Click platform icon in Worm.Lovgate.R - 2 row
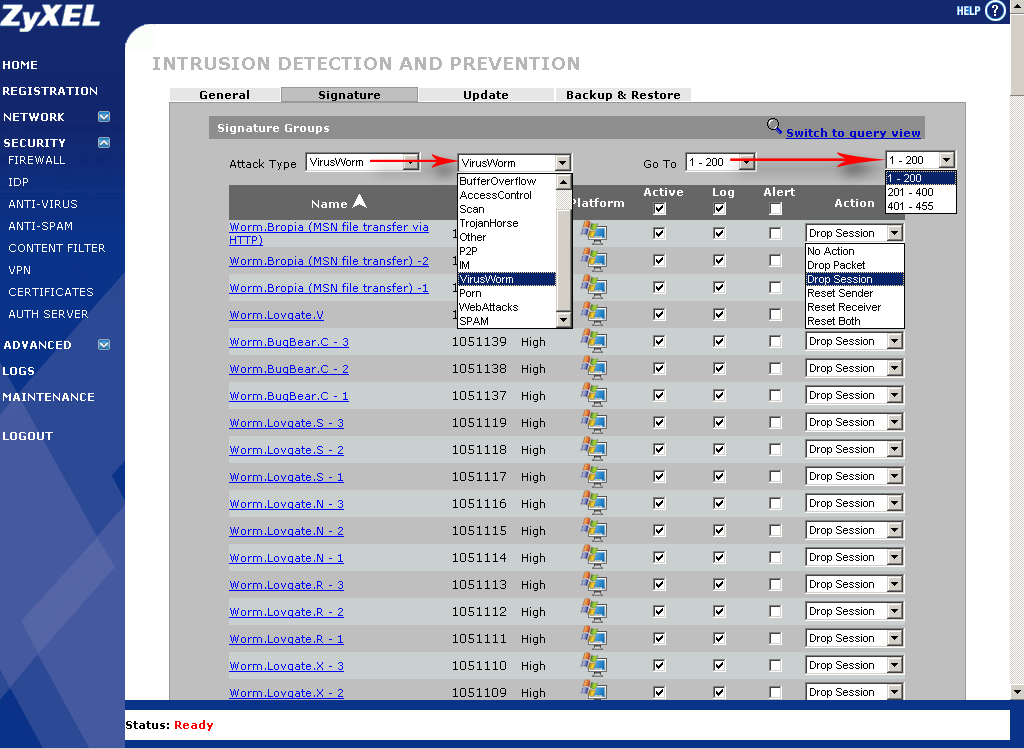The image size is (1024, 749). pos(594,611)
